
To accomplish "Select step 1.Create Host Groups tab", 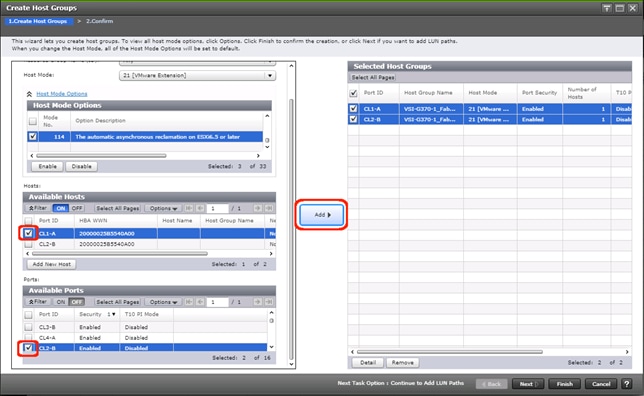I will coord(38,21).
